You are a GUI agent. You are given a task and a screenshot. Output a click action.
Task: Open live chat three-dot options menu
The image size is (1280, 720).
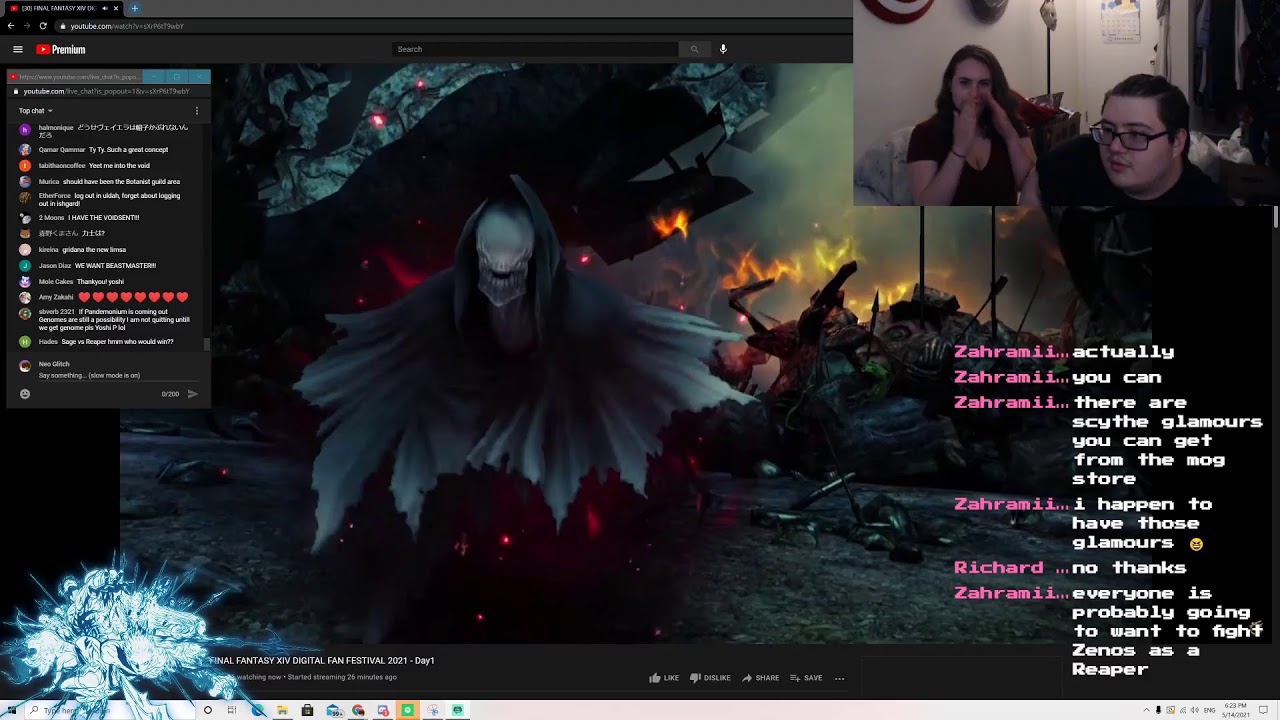tap(197, 110)
